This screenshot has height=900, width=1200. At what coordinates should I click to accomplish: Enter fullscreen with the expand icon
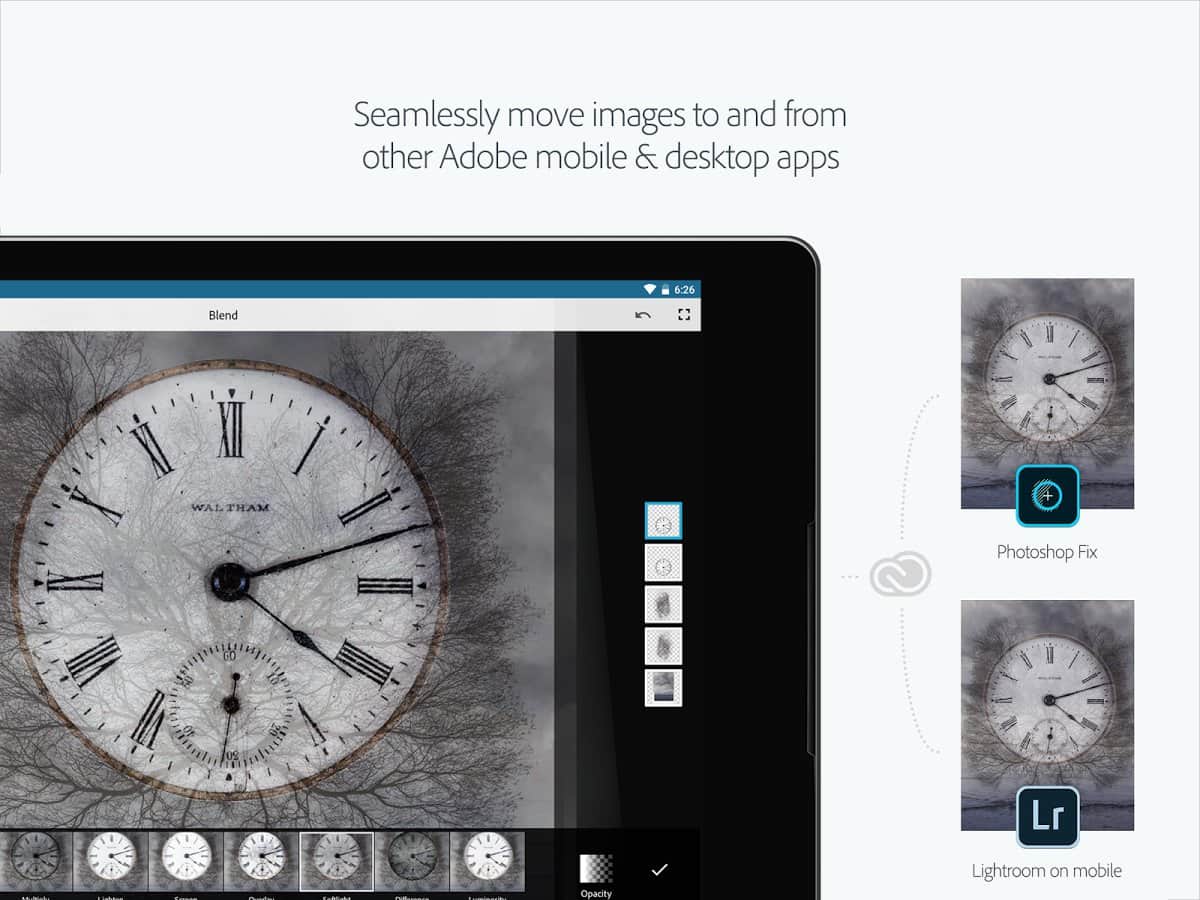pyautogui.click(x=684, y=315)
